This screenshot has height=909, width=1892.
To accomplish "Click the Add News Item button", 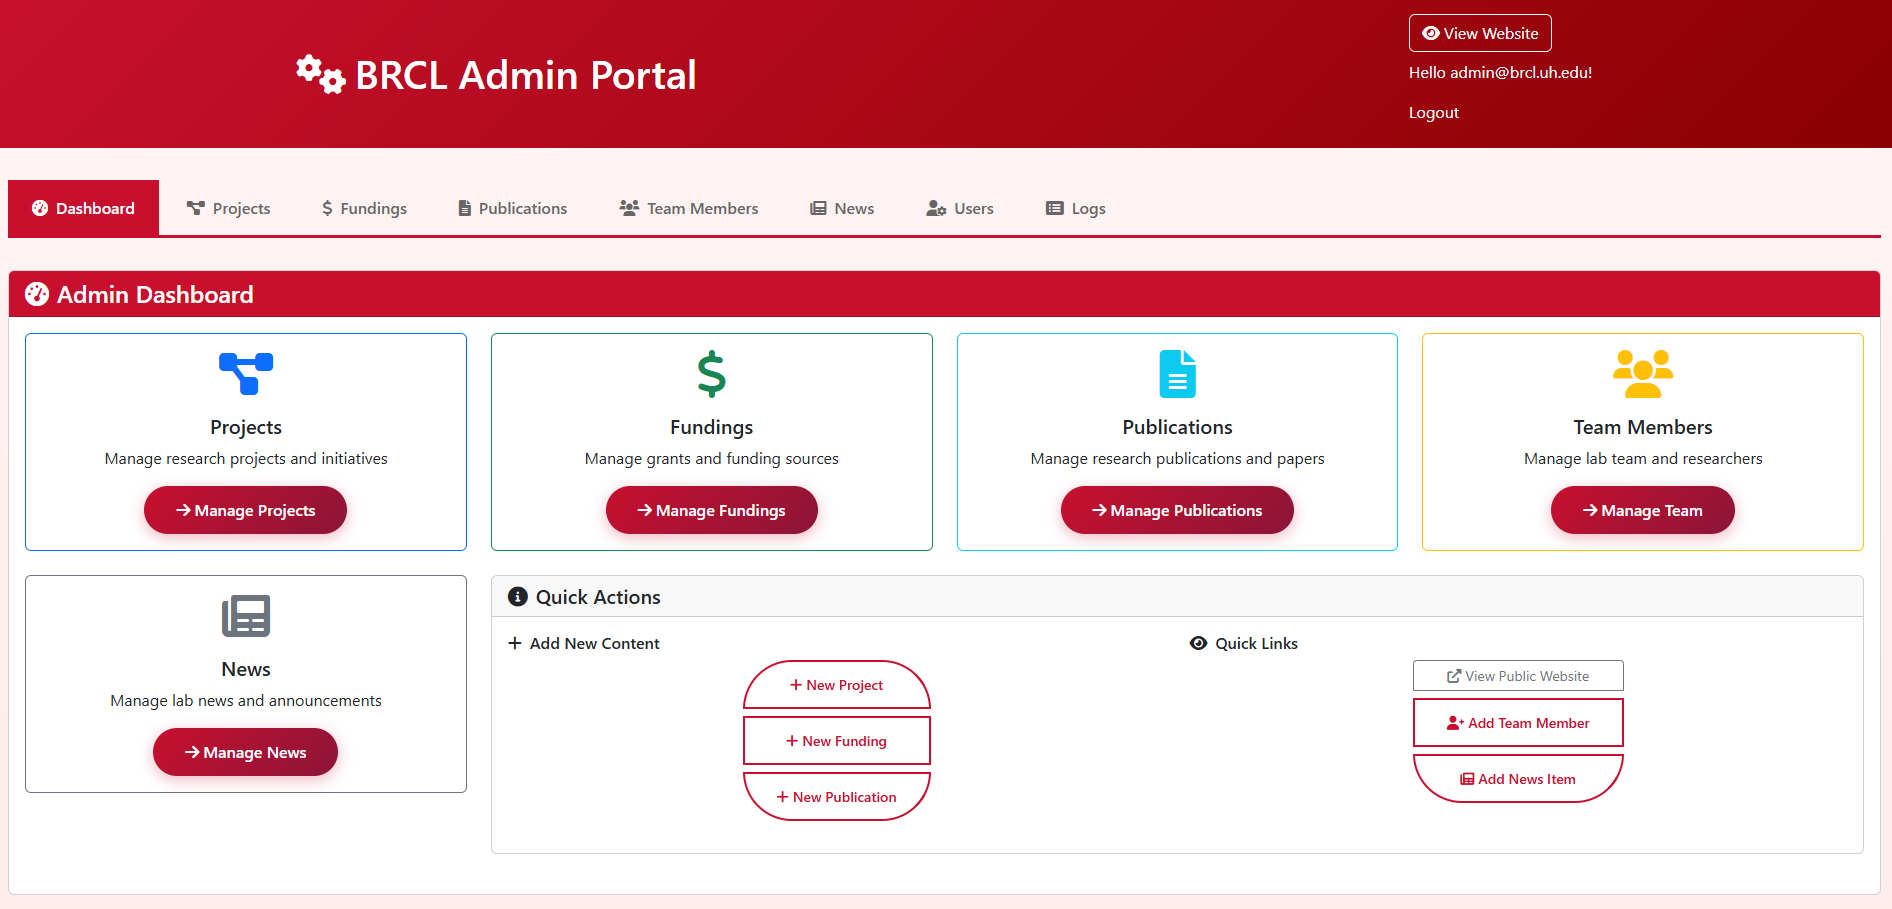I will coord(1518,779).
